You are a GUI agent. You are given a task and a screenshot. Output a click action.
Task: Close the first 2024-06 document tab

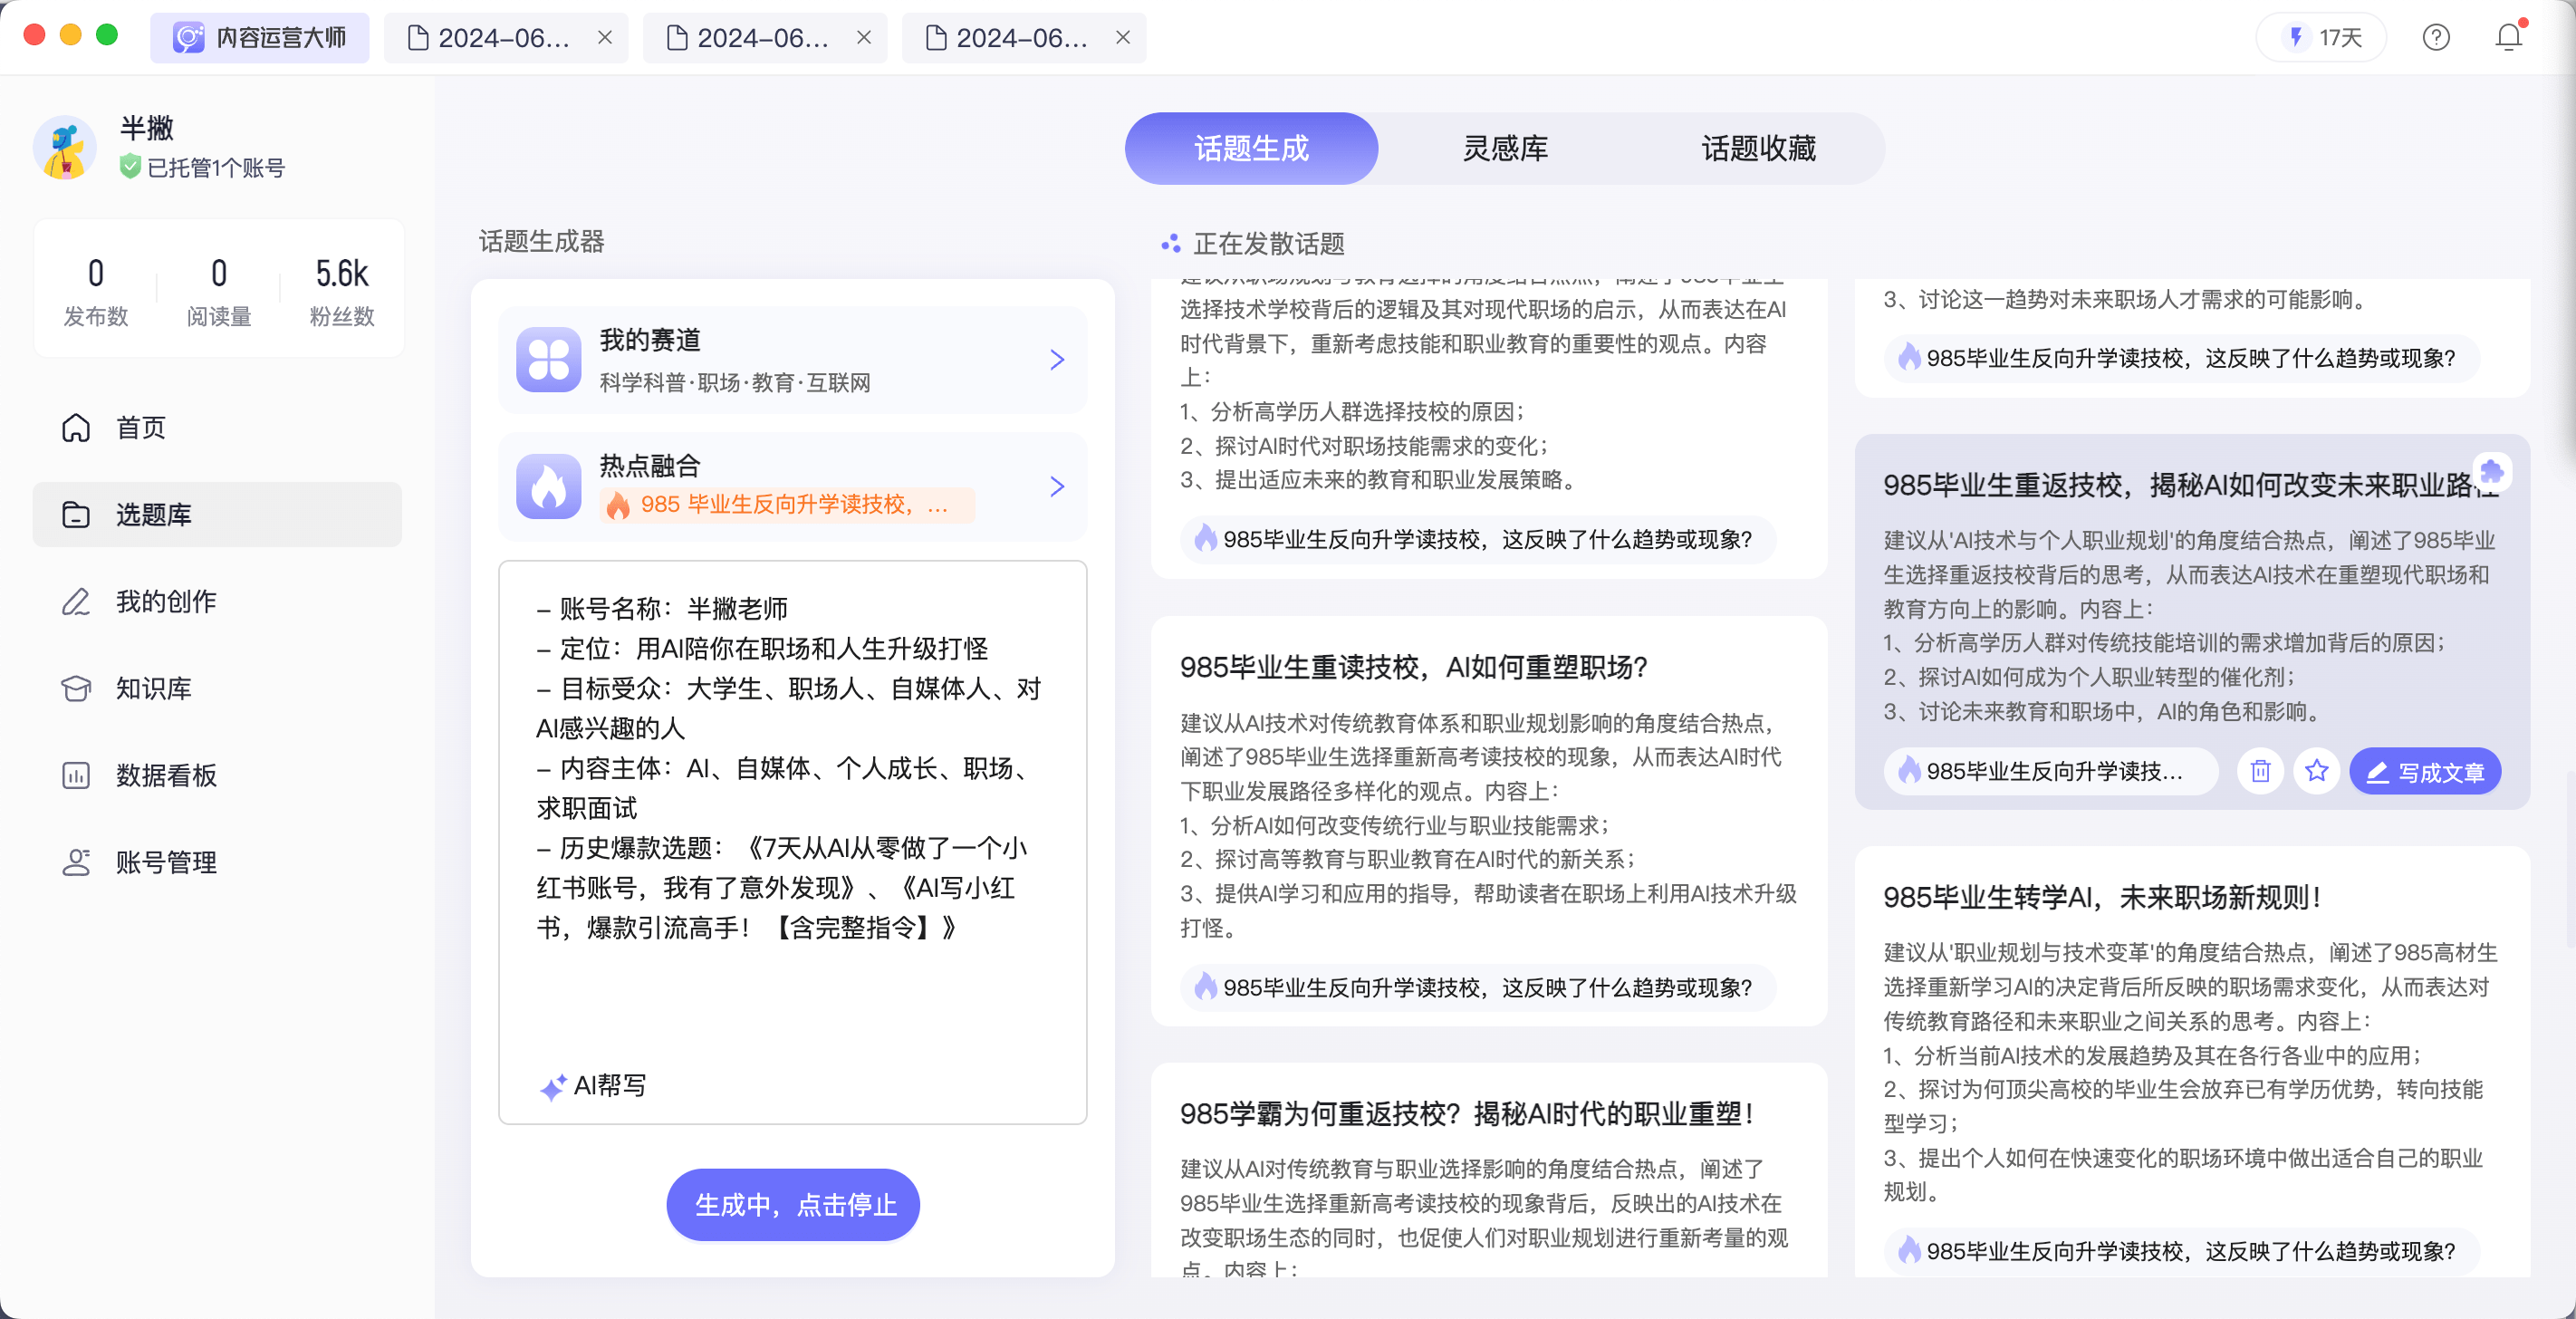[605, 38]
